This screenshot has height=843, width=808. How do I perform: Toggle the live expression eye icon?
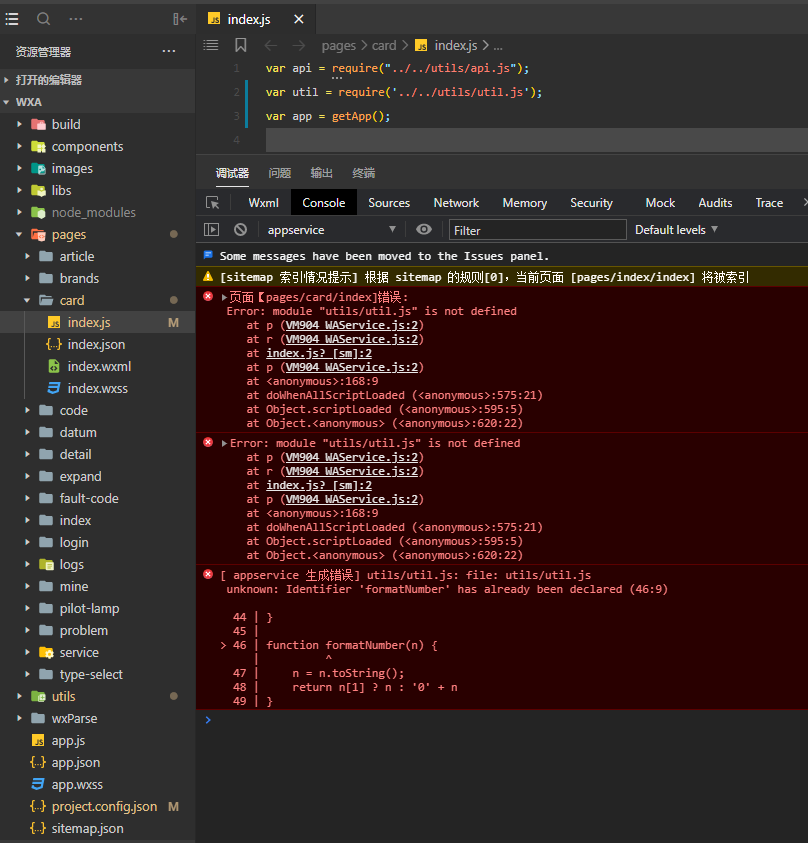pyautogui.click(x=424, y=230)
